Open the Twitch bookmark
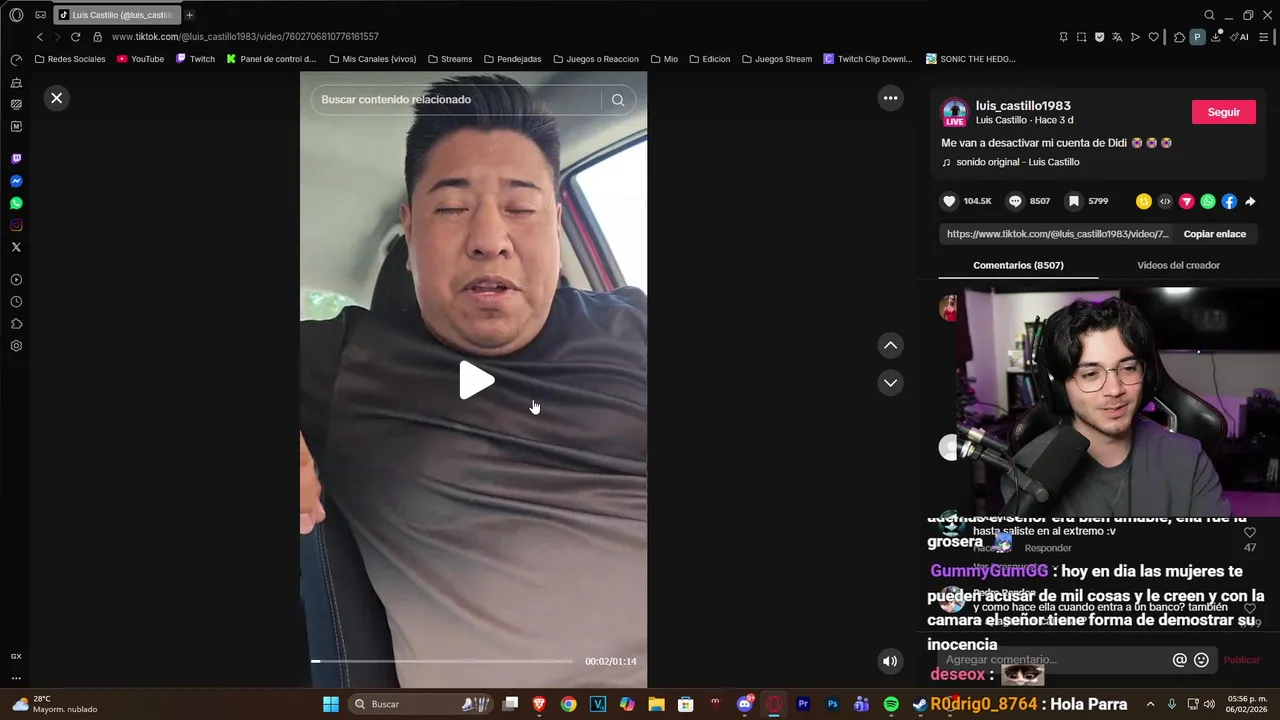1280x720 pixels. 196,59
